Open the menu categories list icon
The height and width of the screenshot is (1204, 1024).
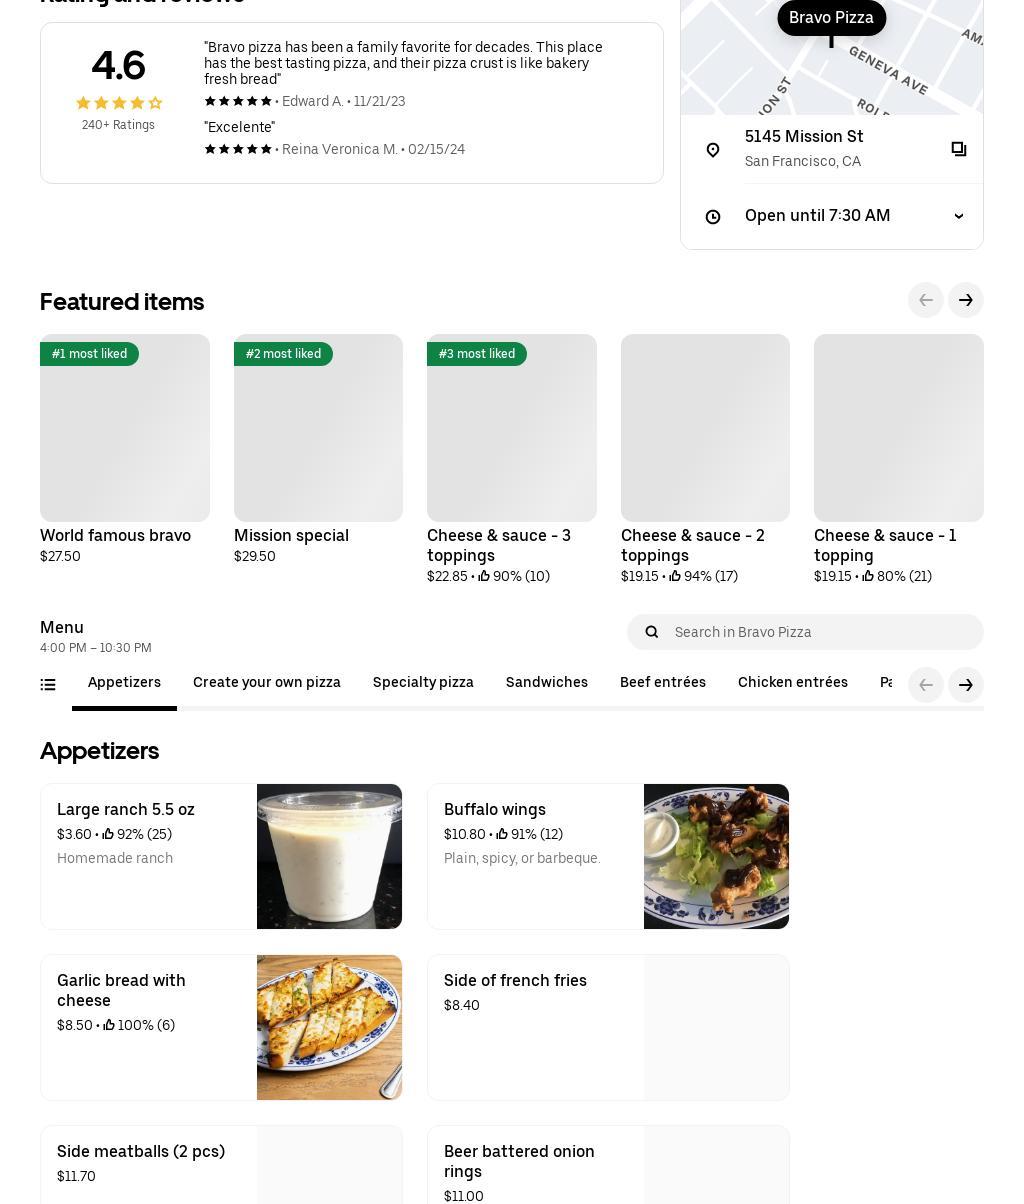[x=48, y=685]
